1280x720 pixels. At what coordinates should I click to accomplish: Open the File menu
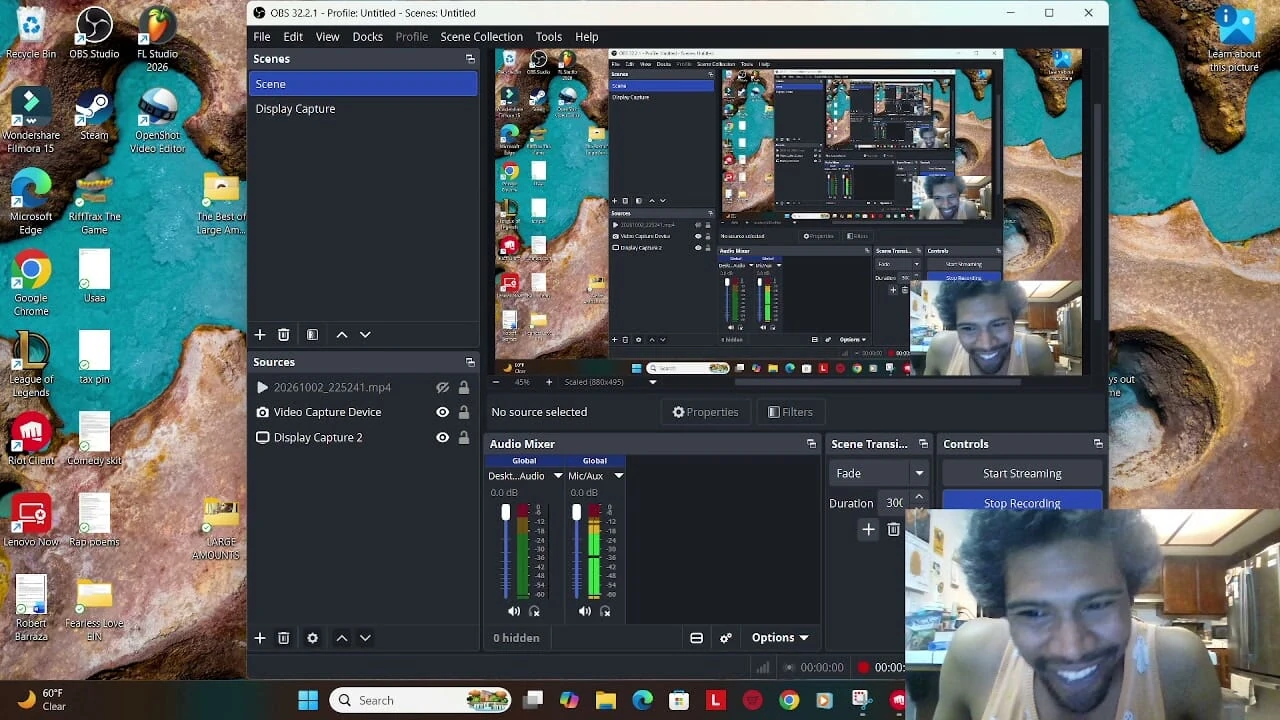[262, 37]
